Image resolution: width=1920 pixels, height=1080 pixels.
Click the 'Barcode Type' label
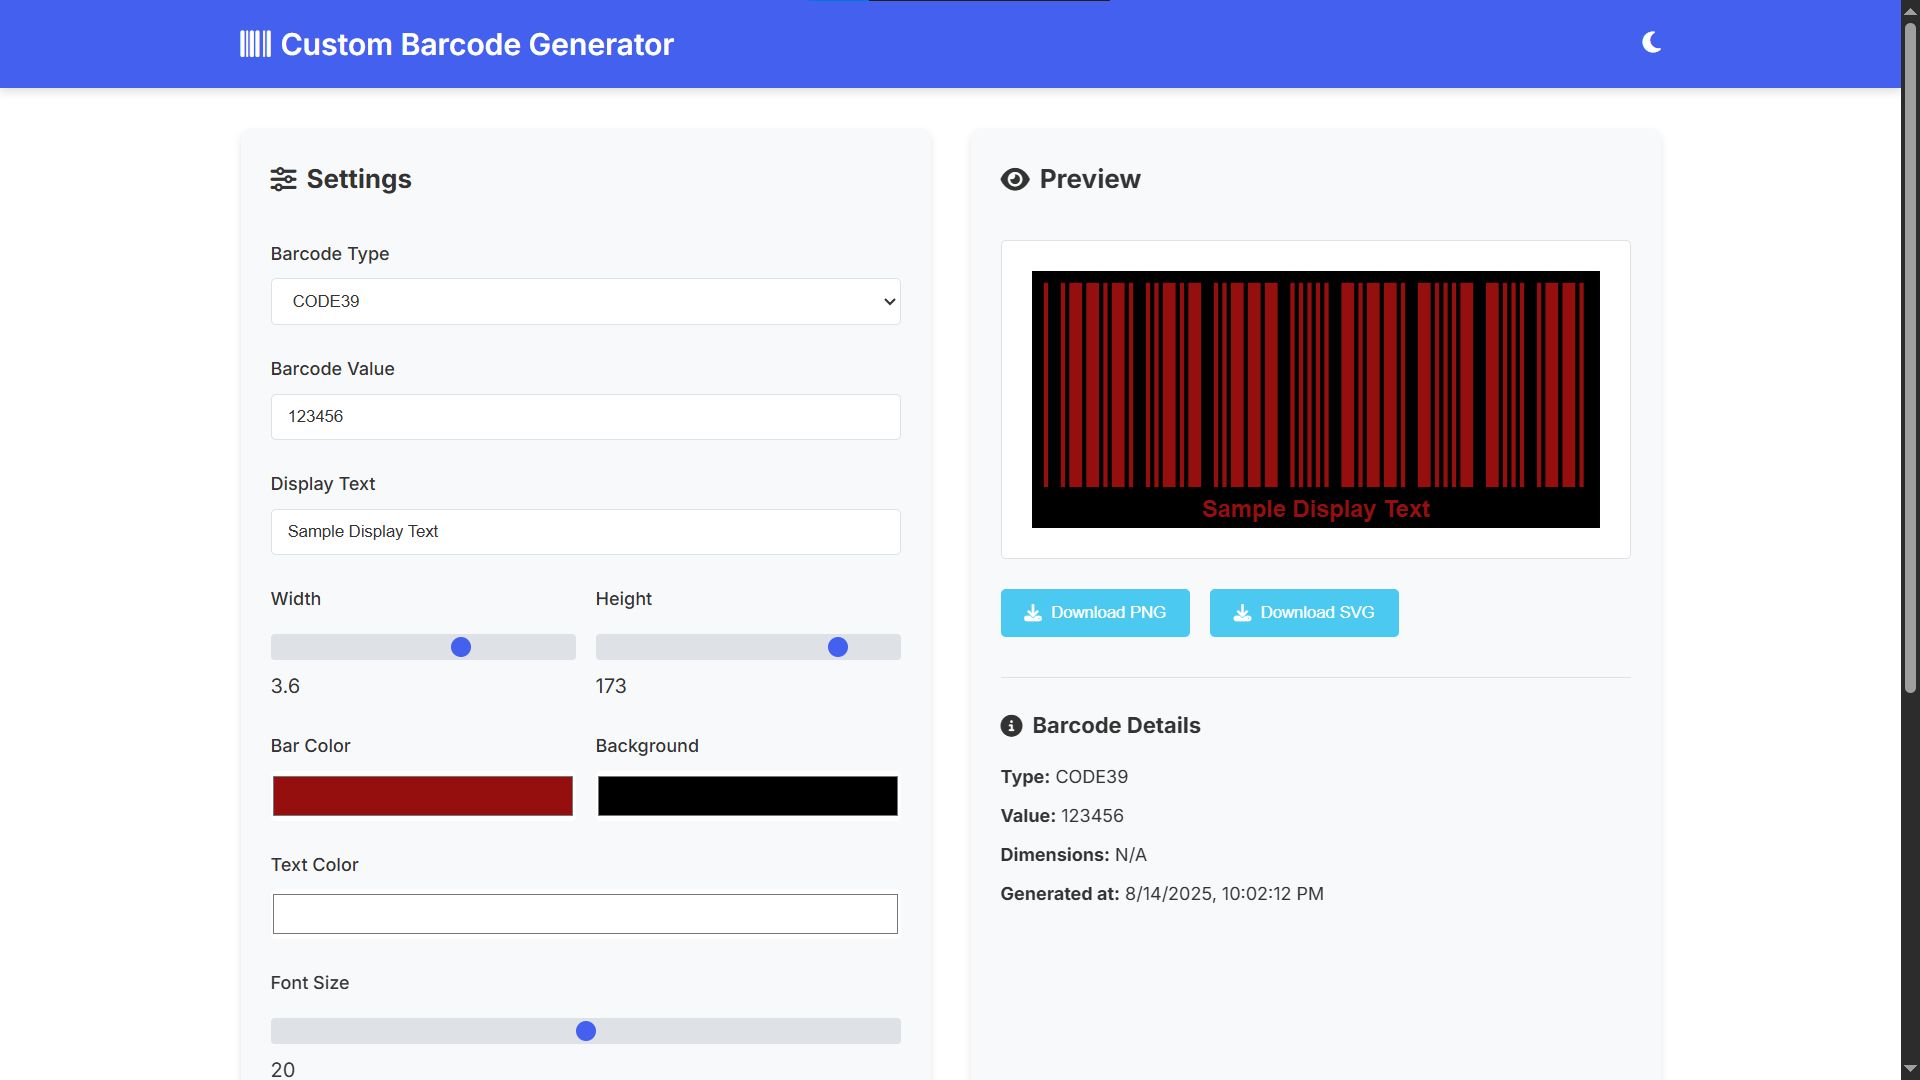click(330, 254)
